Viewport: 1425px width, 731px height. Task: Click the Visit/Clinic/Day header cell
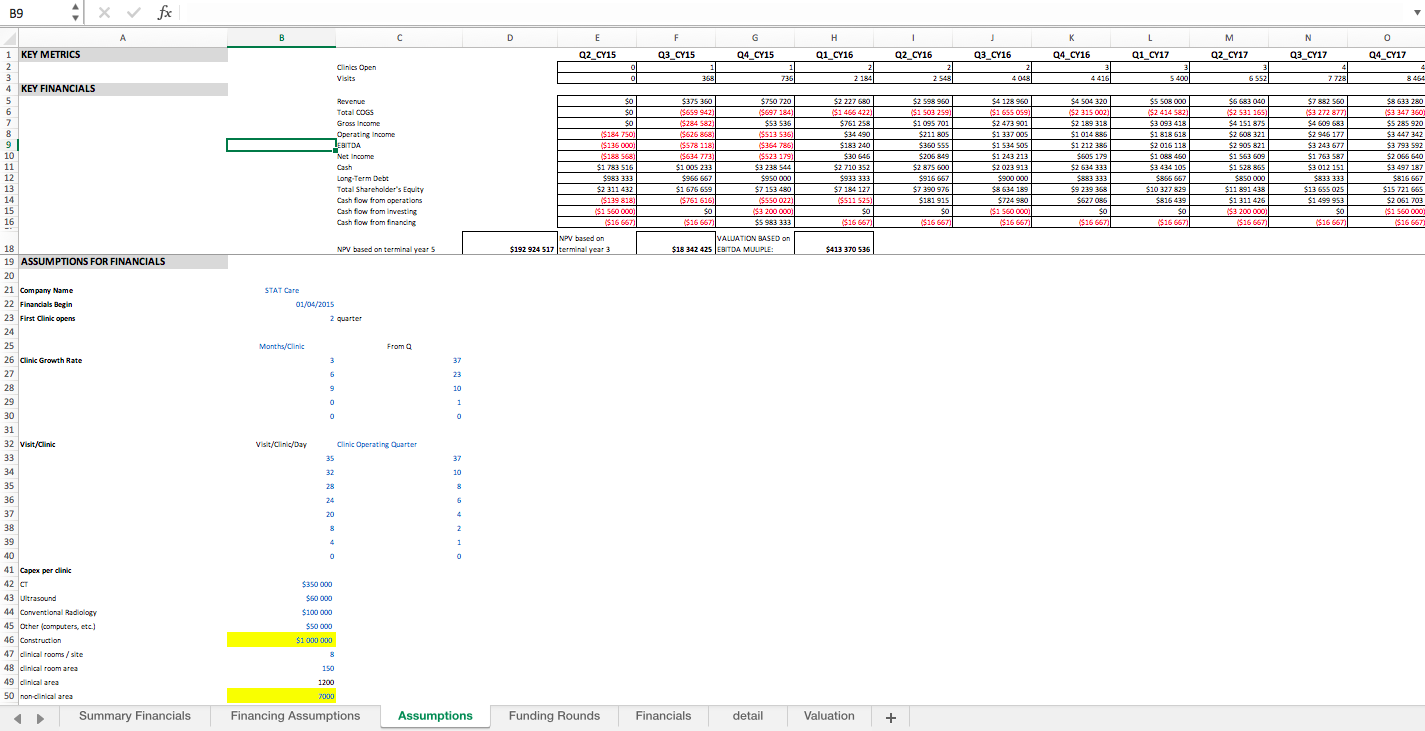point(281,444)
